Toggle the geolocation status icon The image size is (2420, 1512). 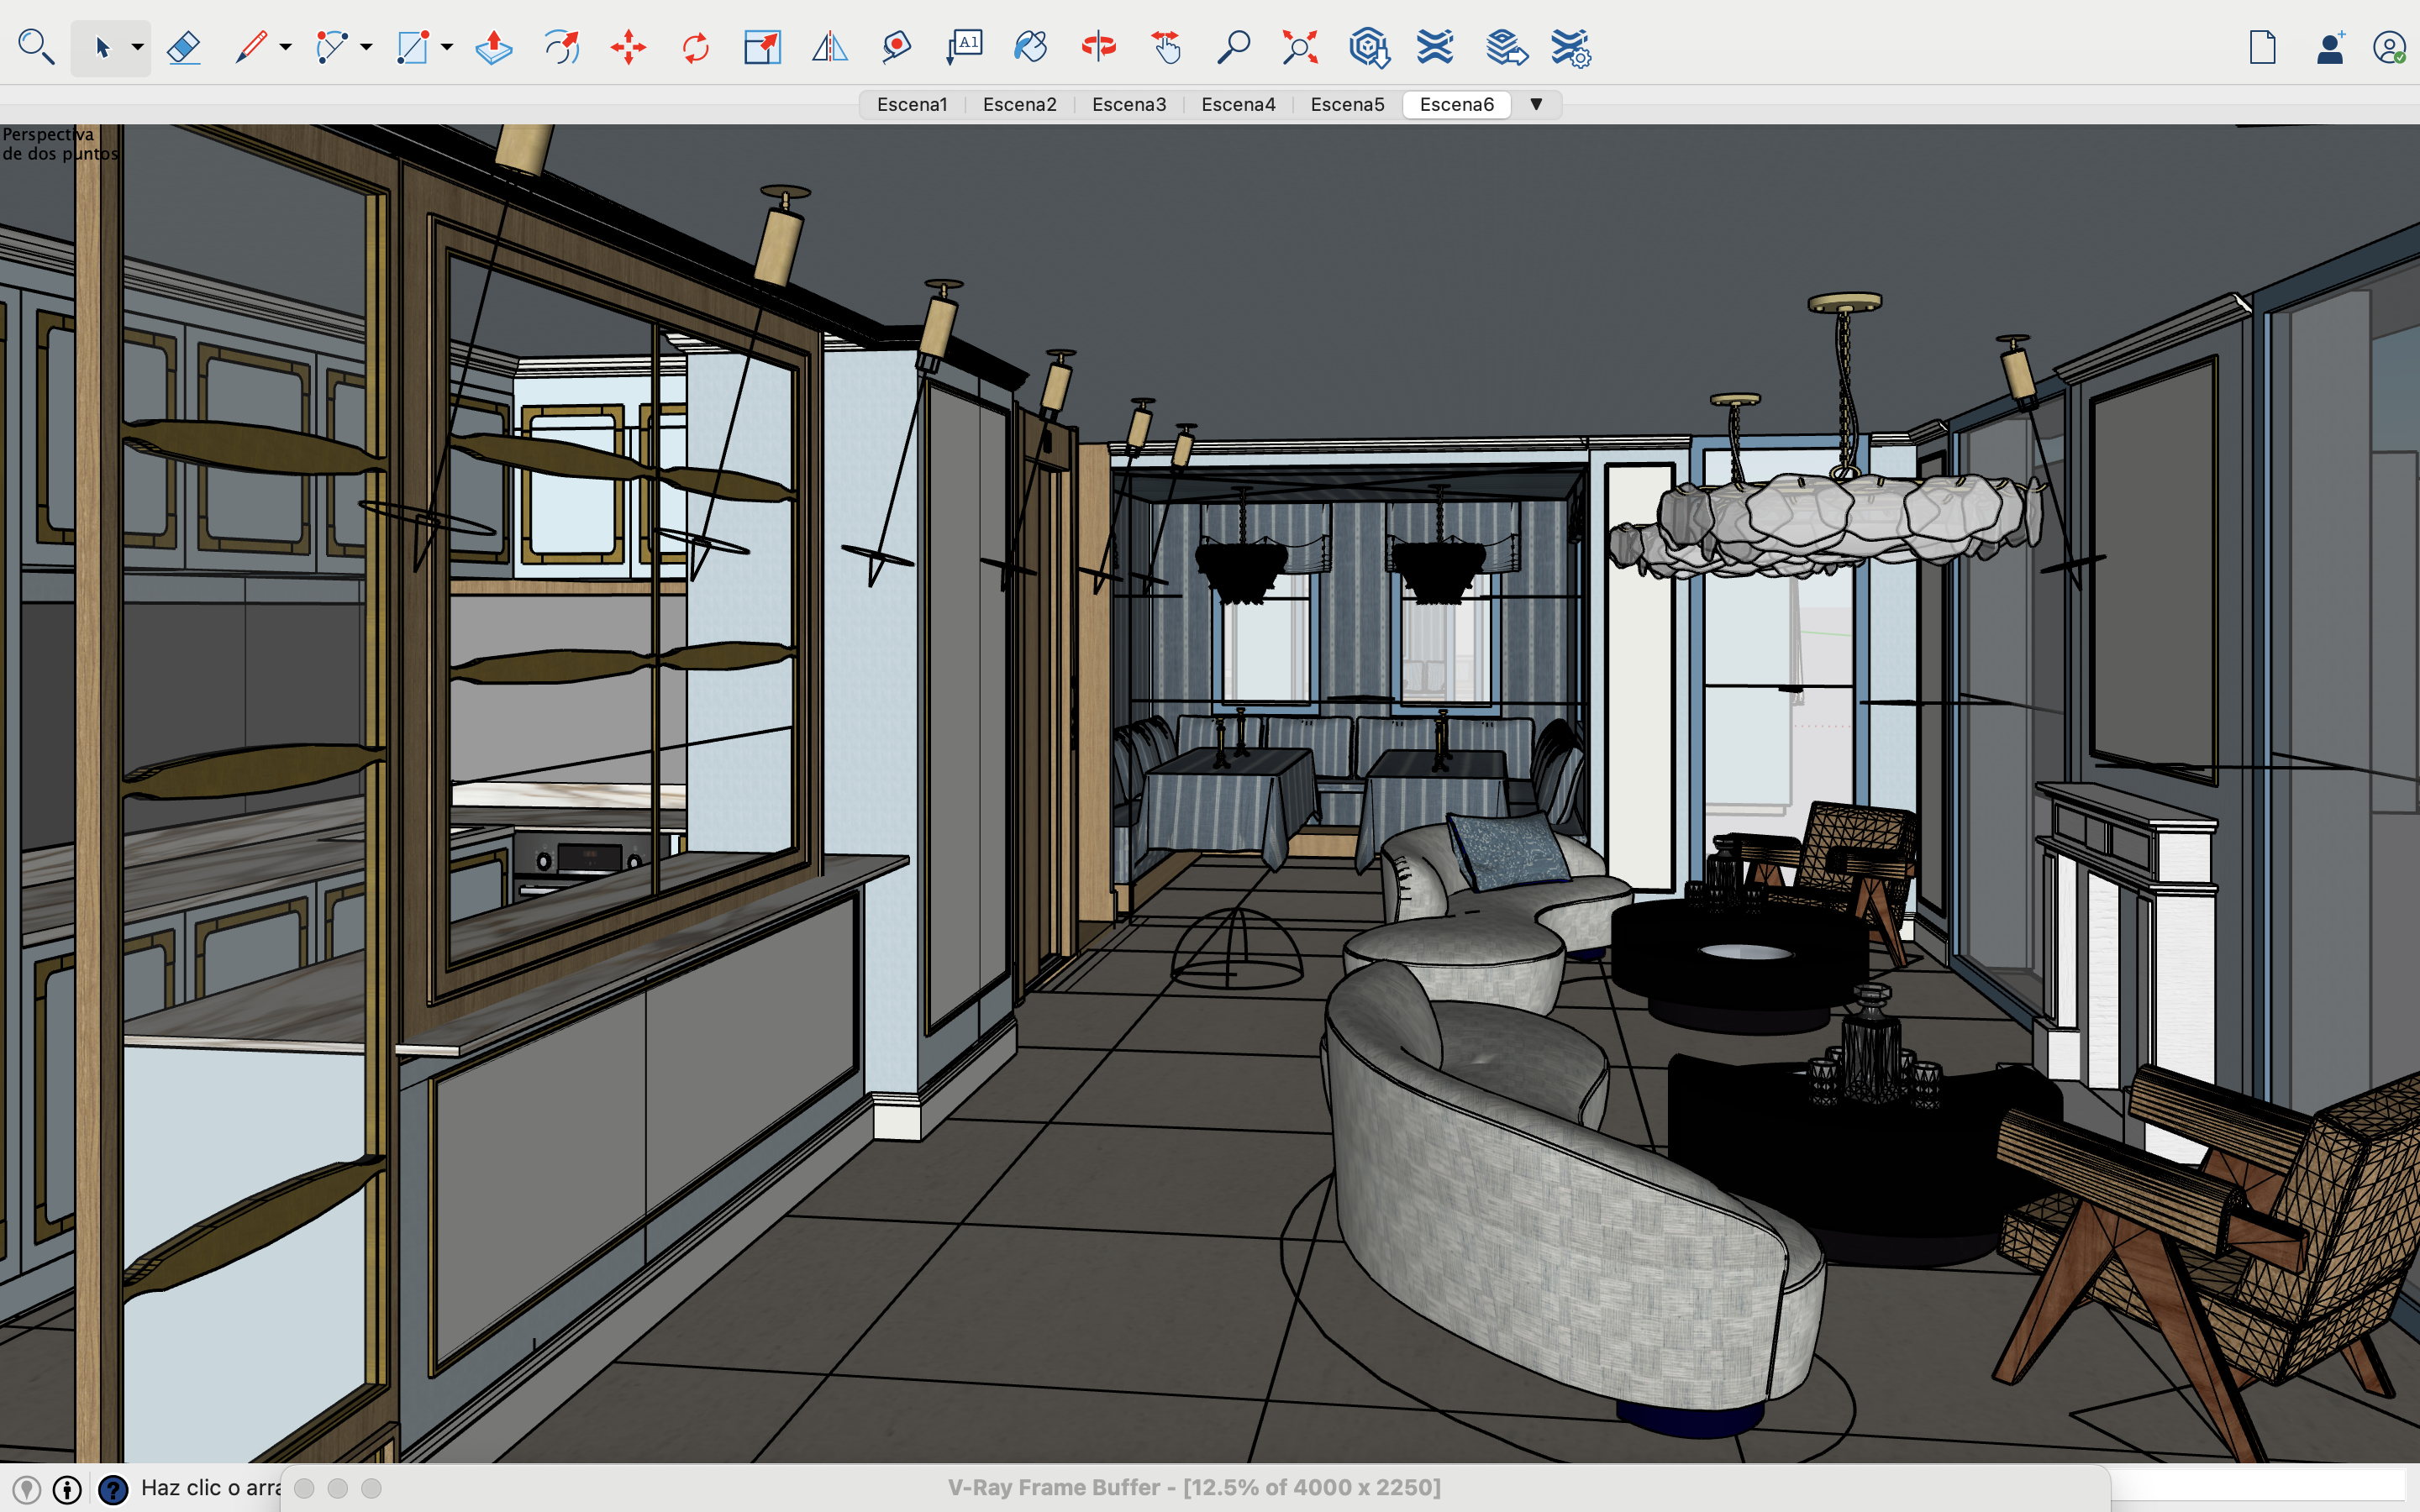click(x=27, y=1489)
